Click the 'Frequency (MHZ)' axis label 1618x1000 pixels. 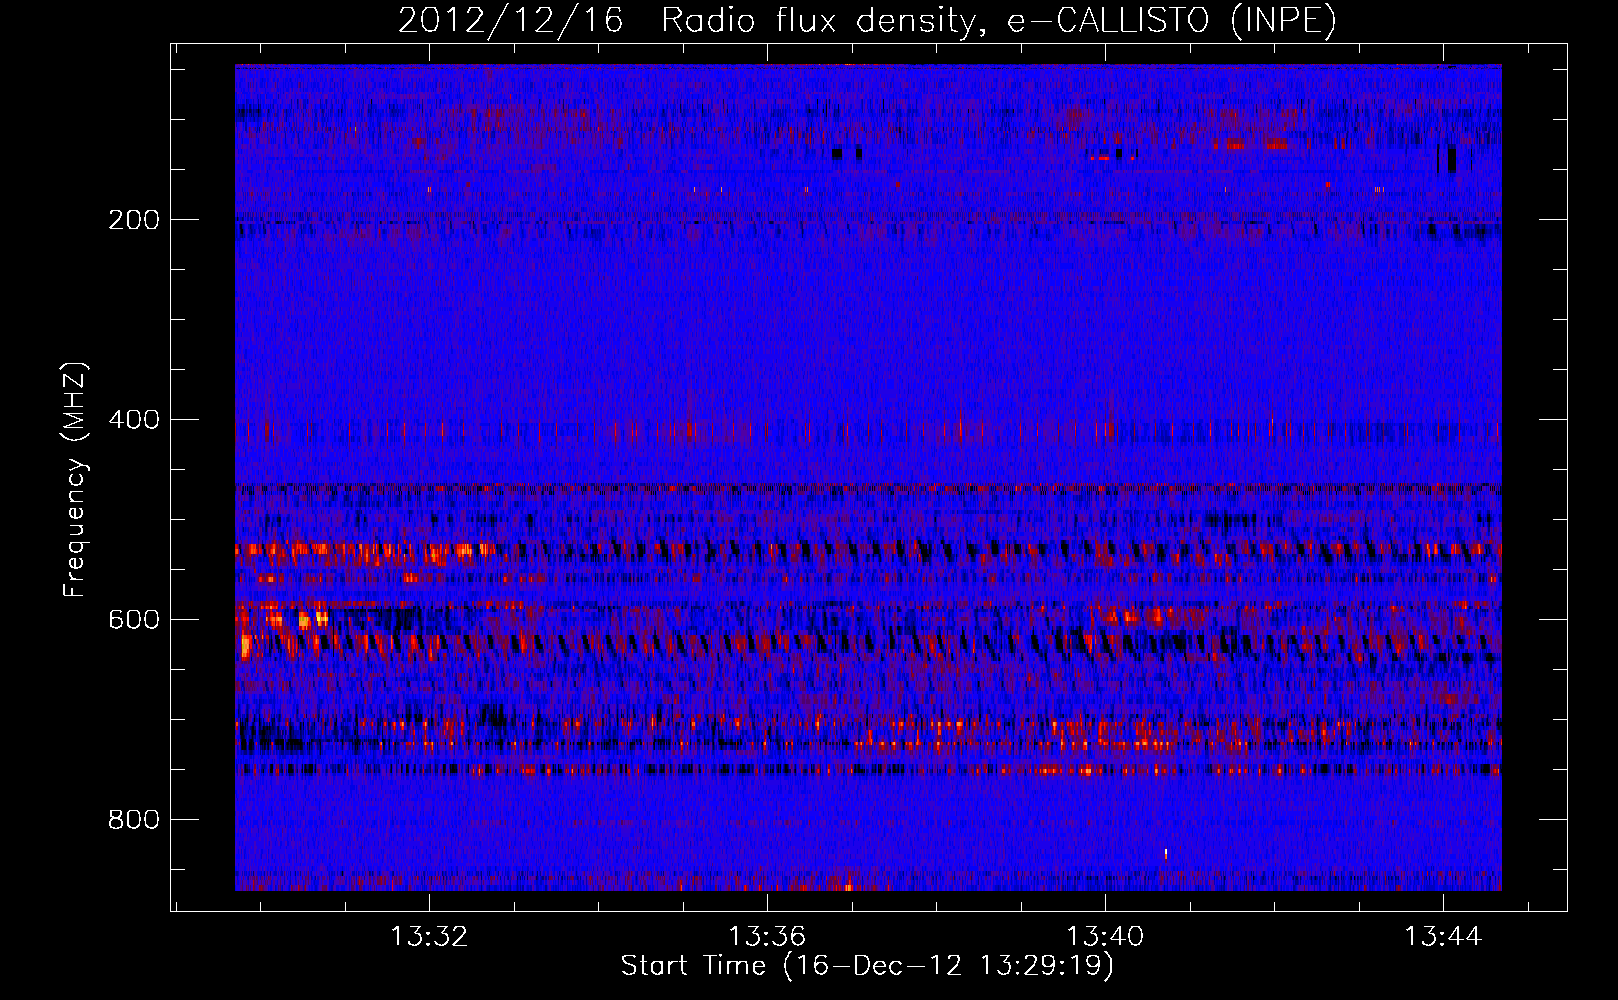point(75,479)
